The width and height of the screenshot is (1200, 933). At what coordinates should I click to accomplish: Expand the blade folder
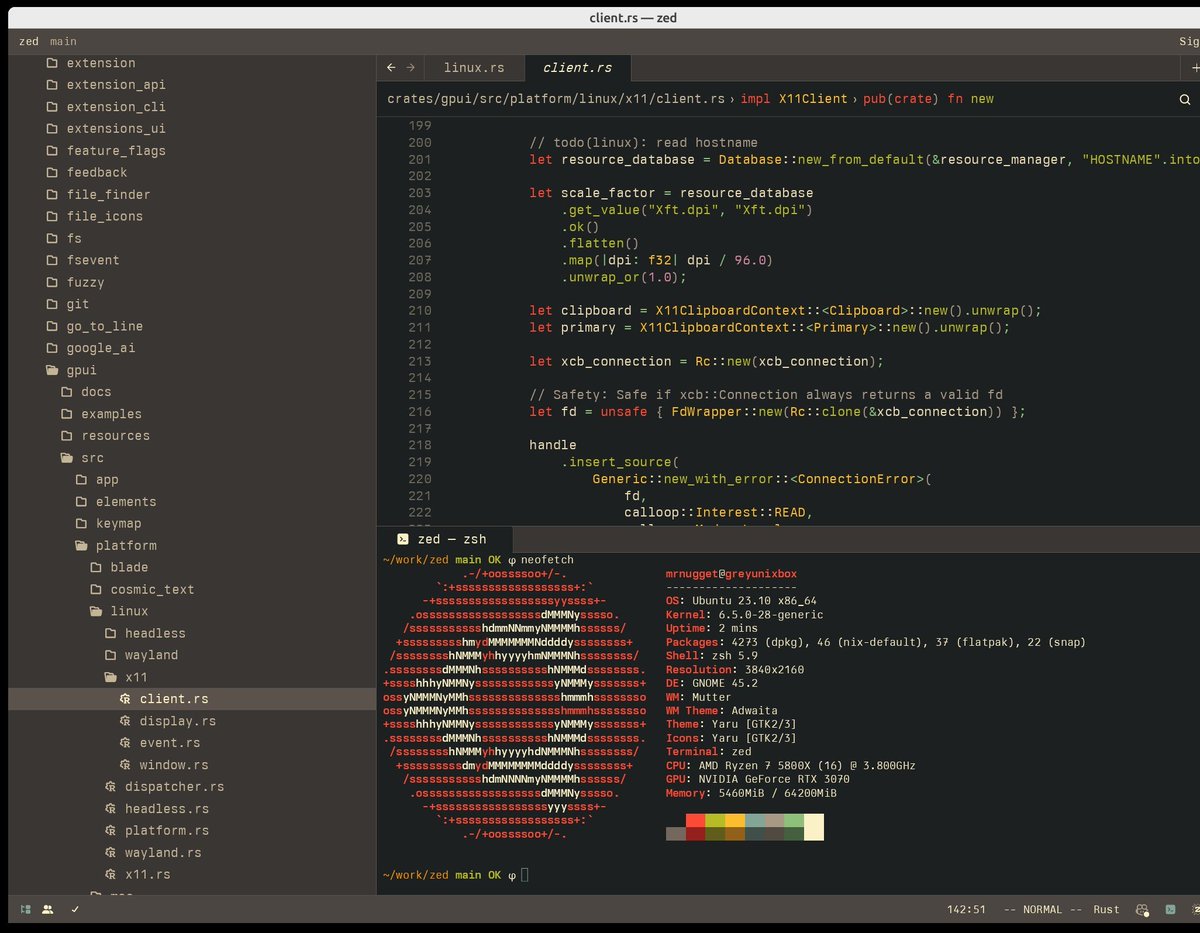192,567
